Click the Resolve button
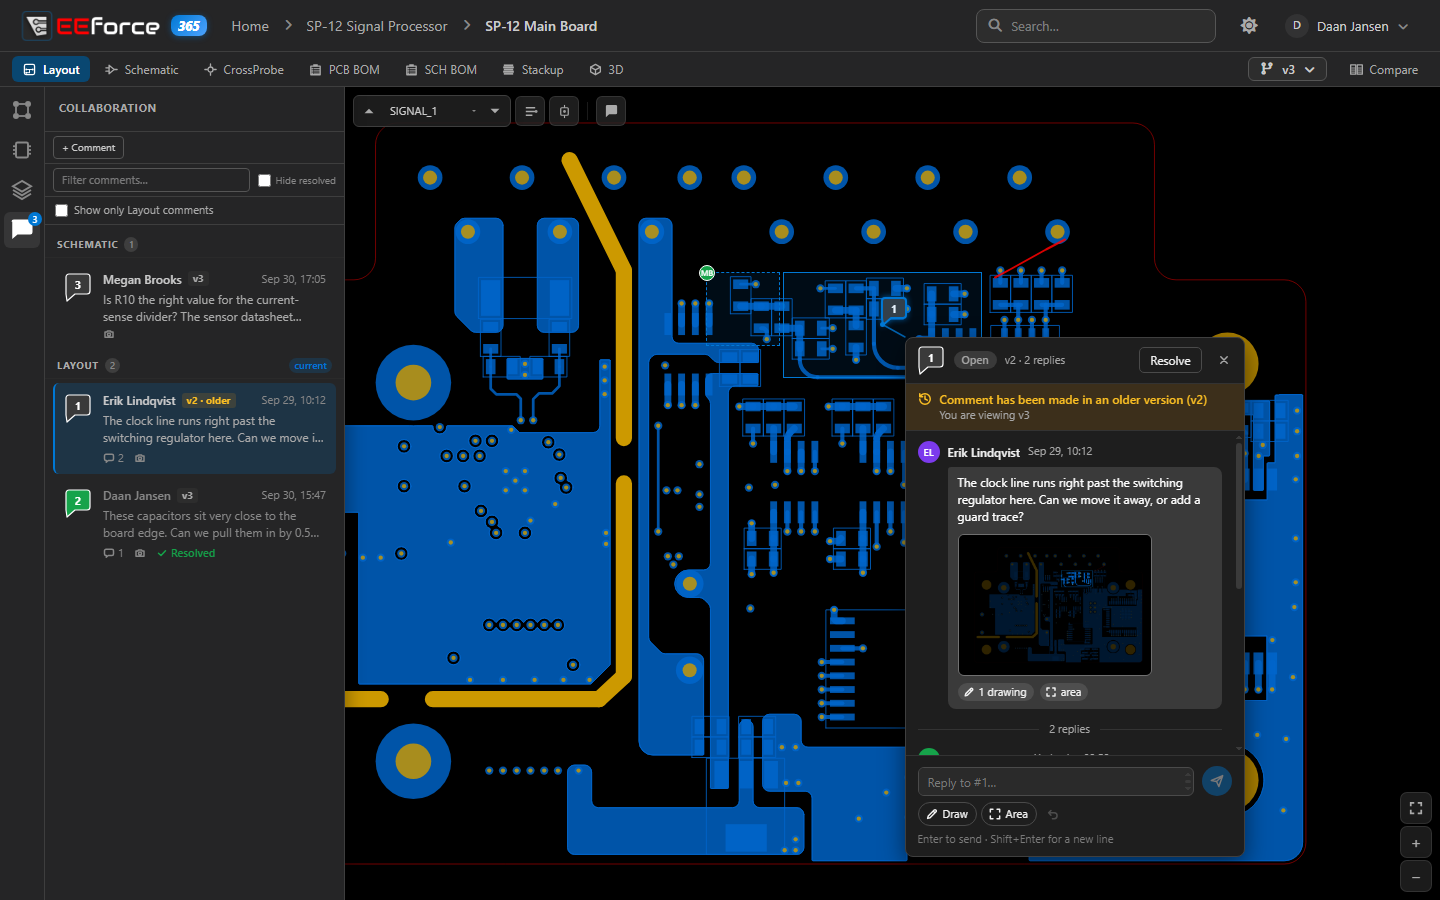Image resolution: width=1440 pixels, height=900 pixels. tap(1170, 360)
